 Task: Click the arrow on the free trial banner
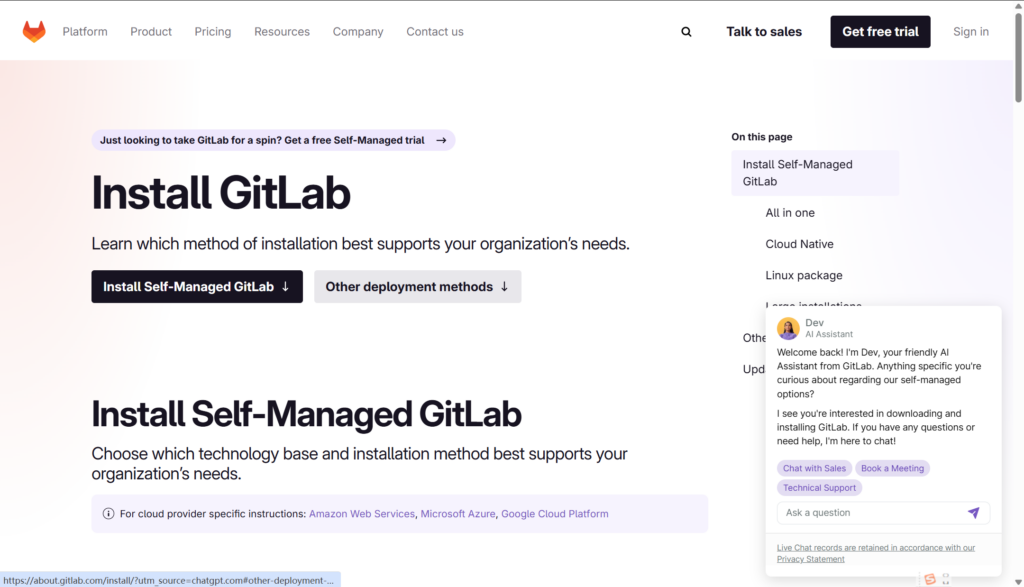tap(441, 141)
